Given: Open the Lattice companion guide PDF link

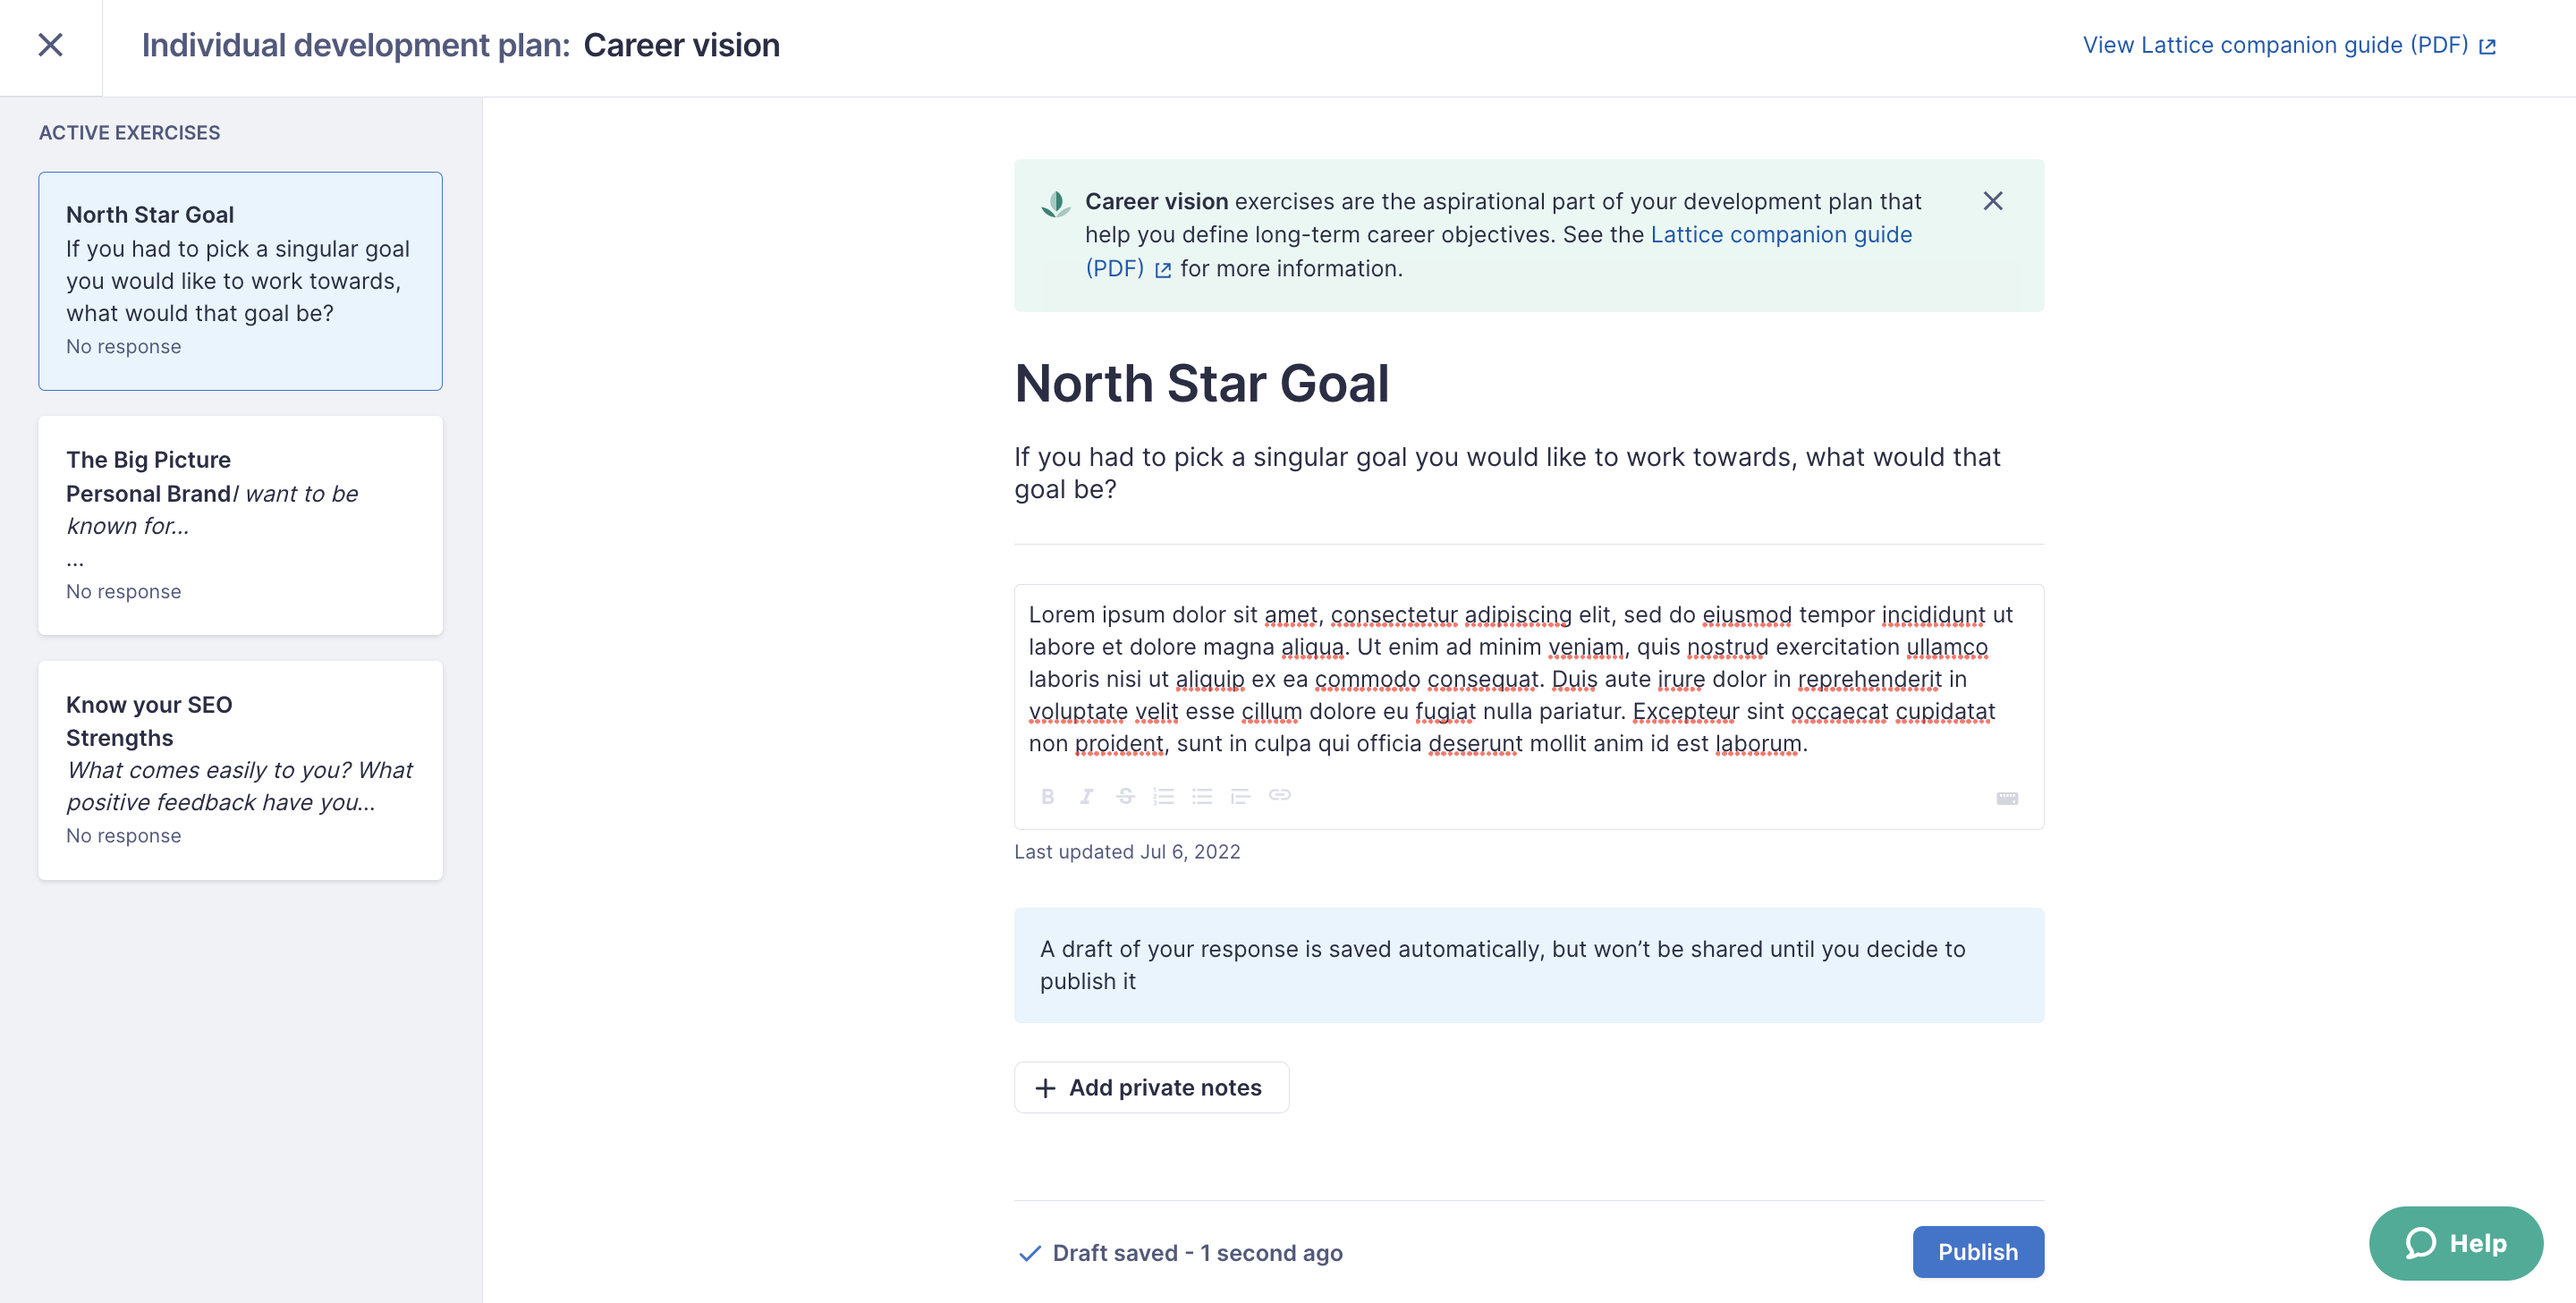Looking at the screenshot, I should coord(1781,234).
